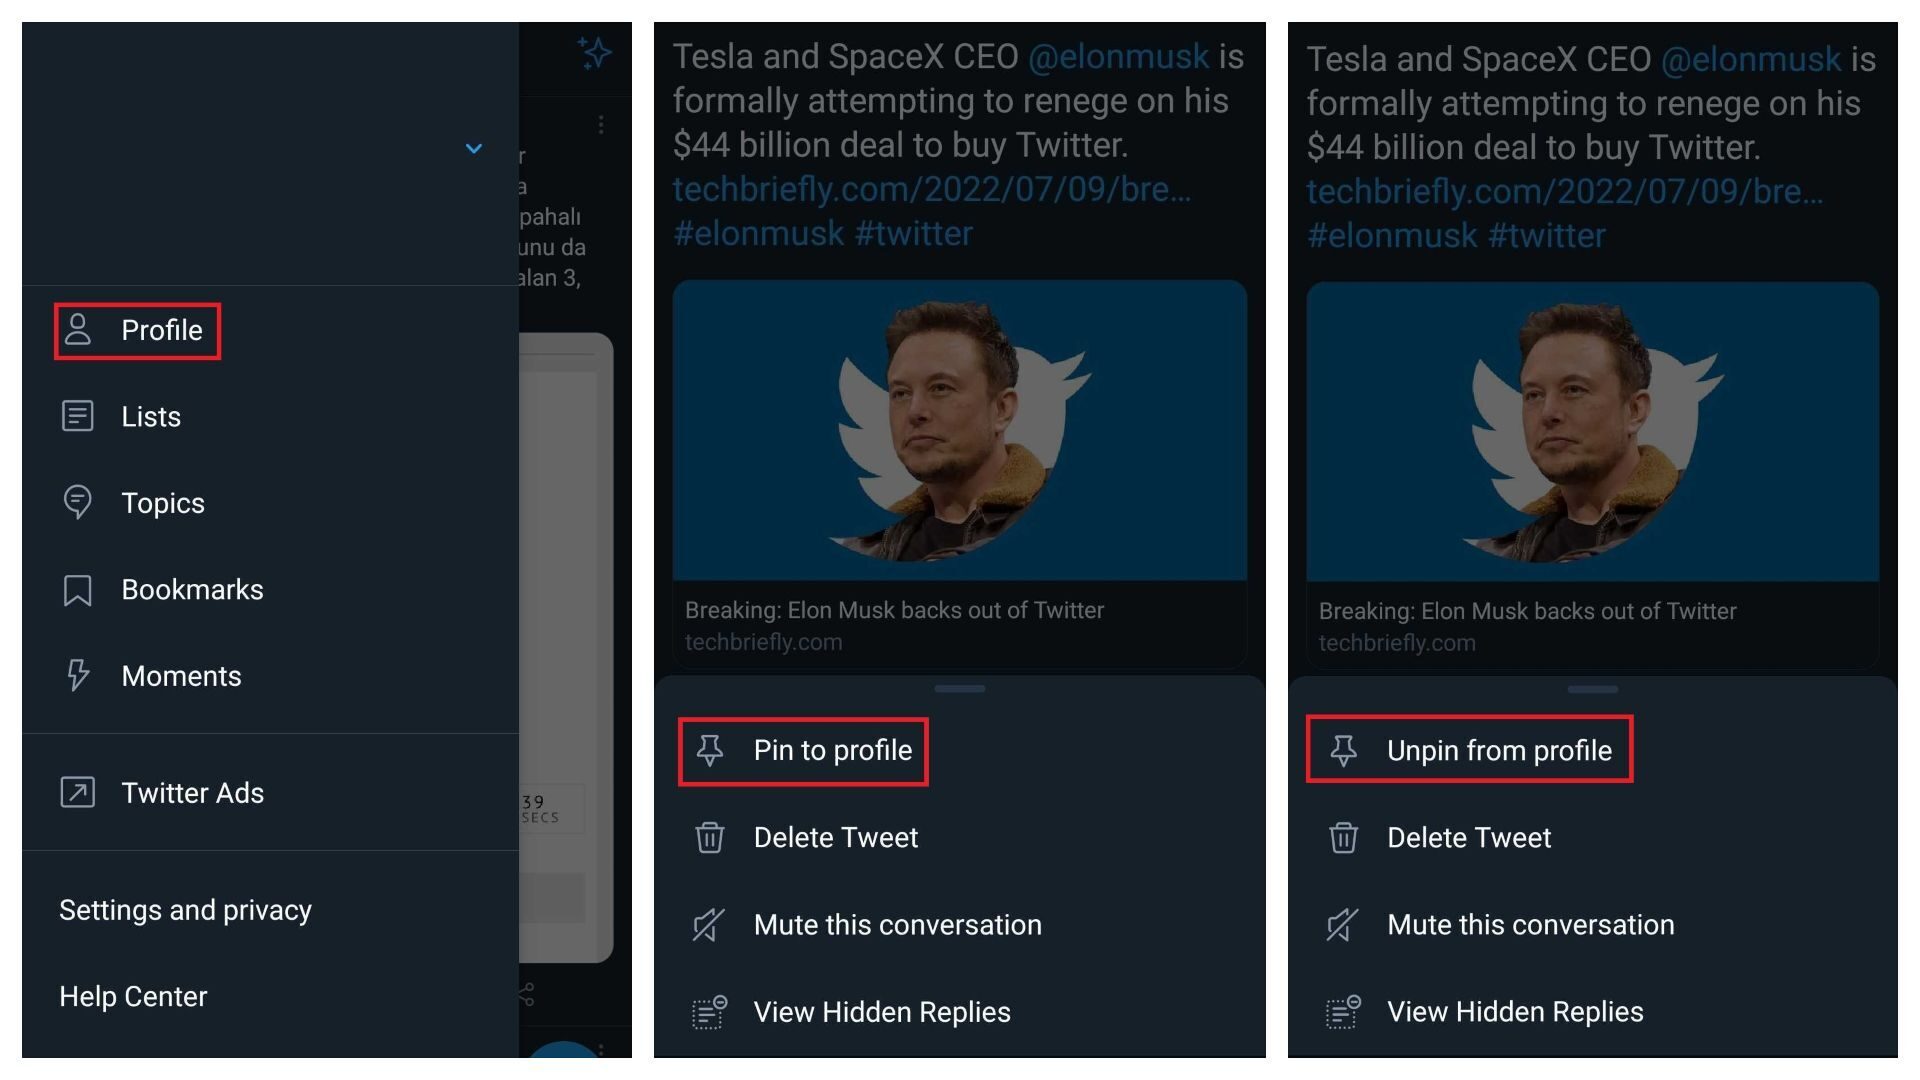Open the Elon Musk article thumbnail in right panel

[1592, 431]
